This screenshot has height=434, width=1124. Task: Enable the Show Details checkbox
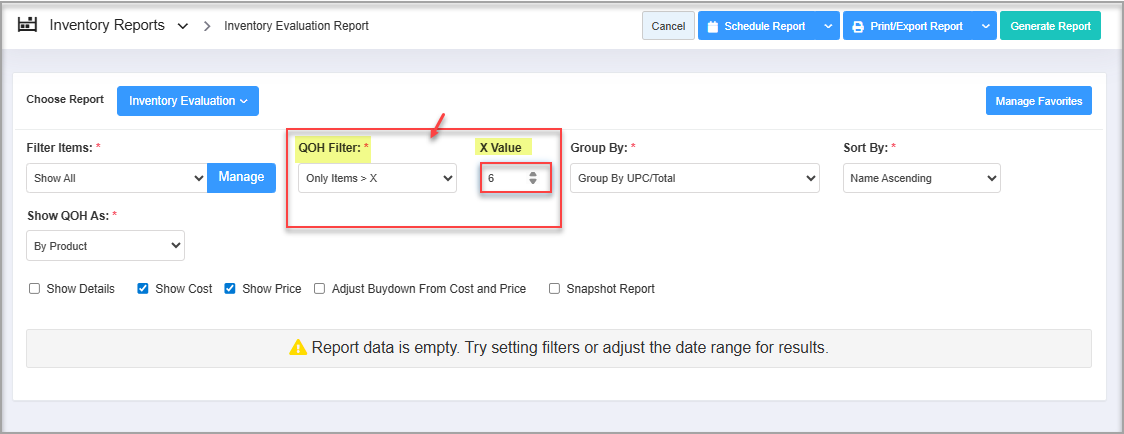coord(35,289)
